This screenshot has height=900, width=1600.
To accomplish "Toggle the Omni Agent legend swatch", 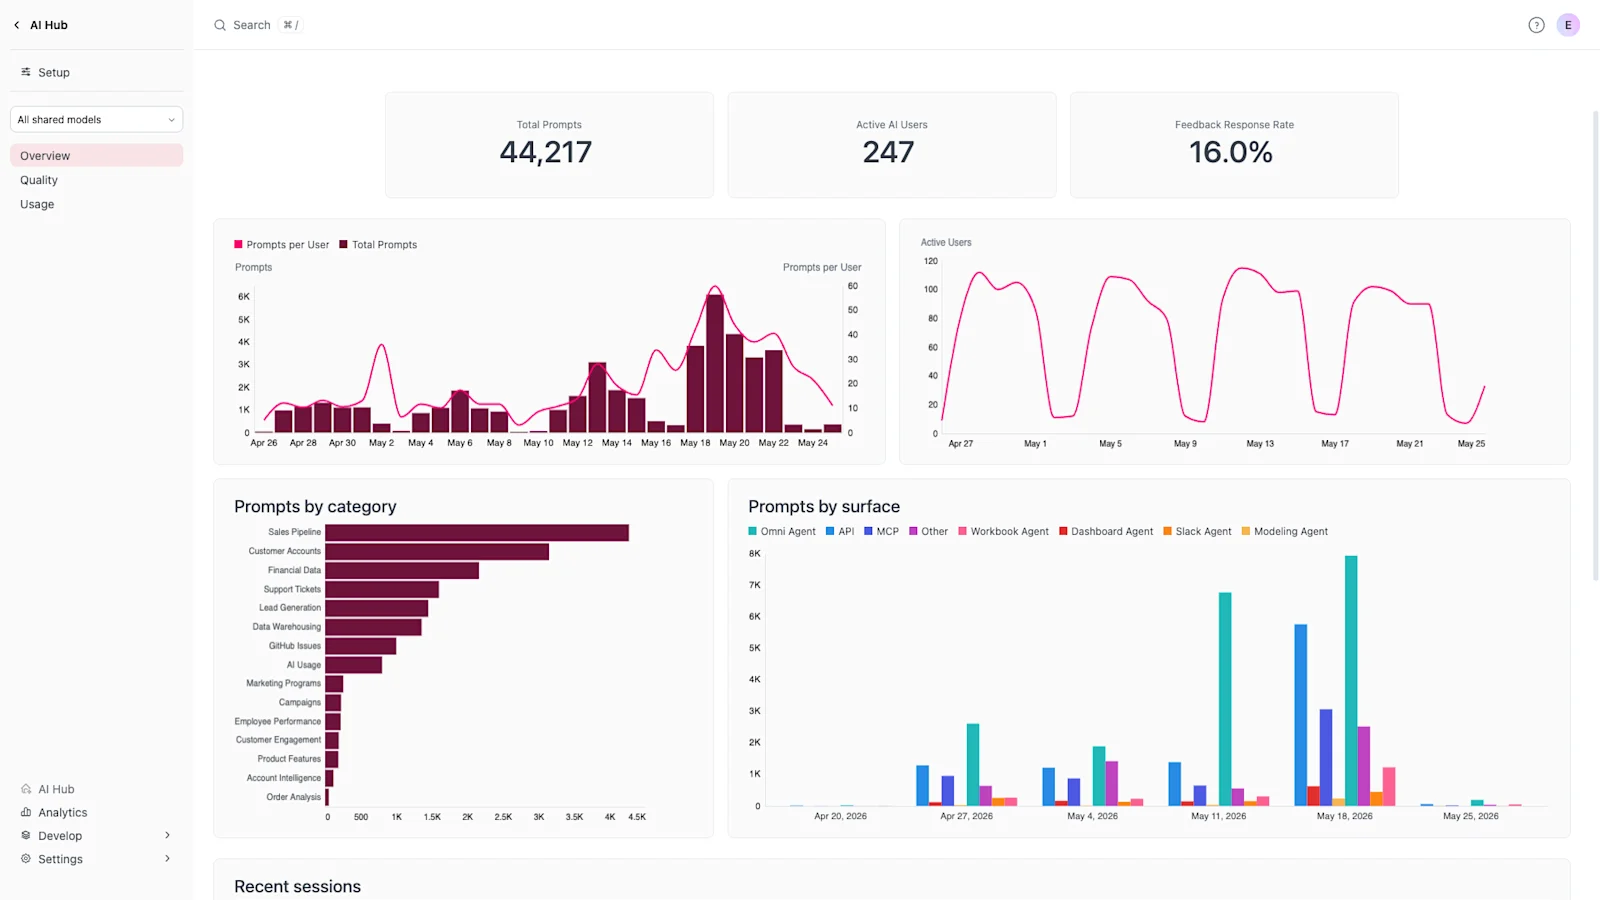I will (752, 531).
